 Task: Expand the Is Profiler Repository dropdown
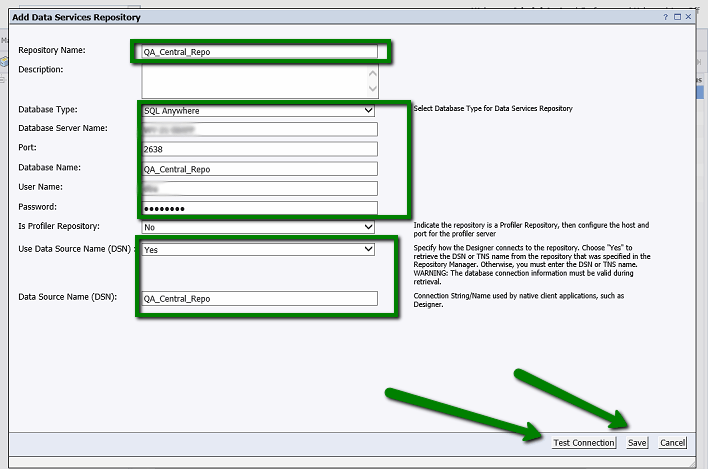(259, 227)
